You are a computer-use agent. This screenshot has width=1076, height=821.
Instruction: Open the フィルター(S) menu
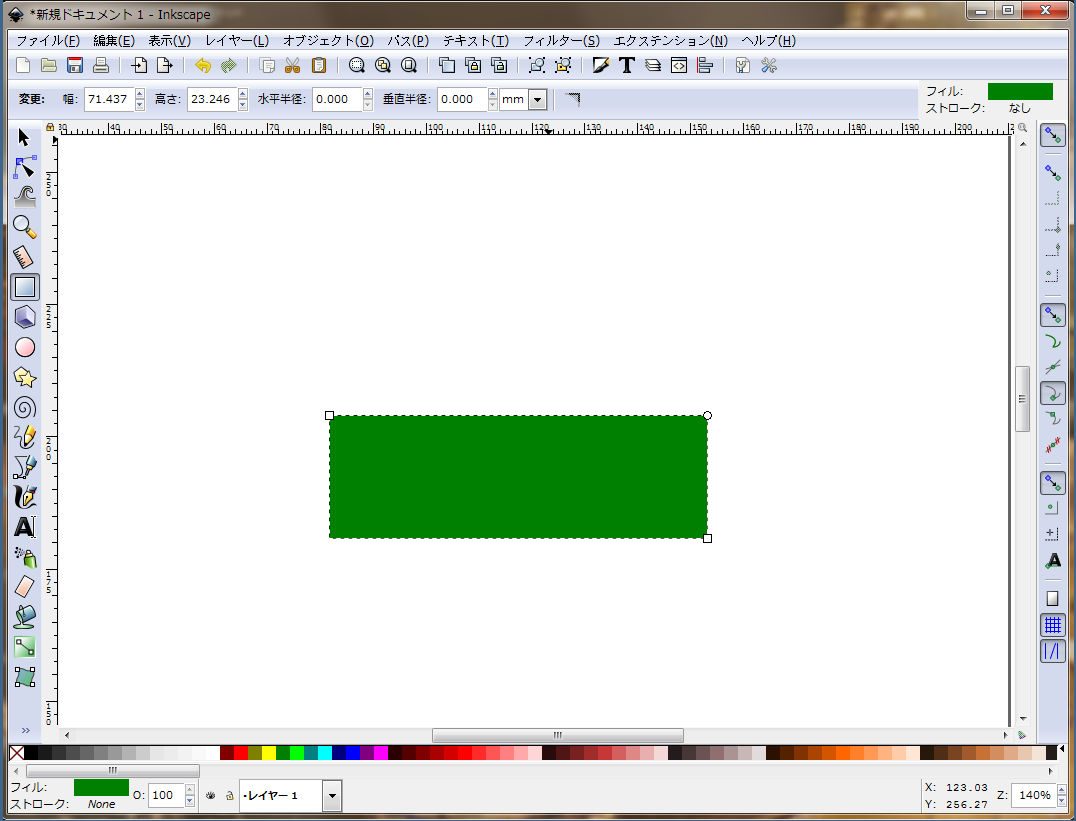561,41
